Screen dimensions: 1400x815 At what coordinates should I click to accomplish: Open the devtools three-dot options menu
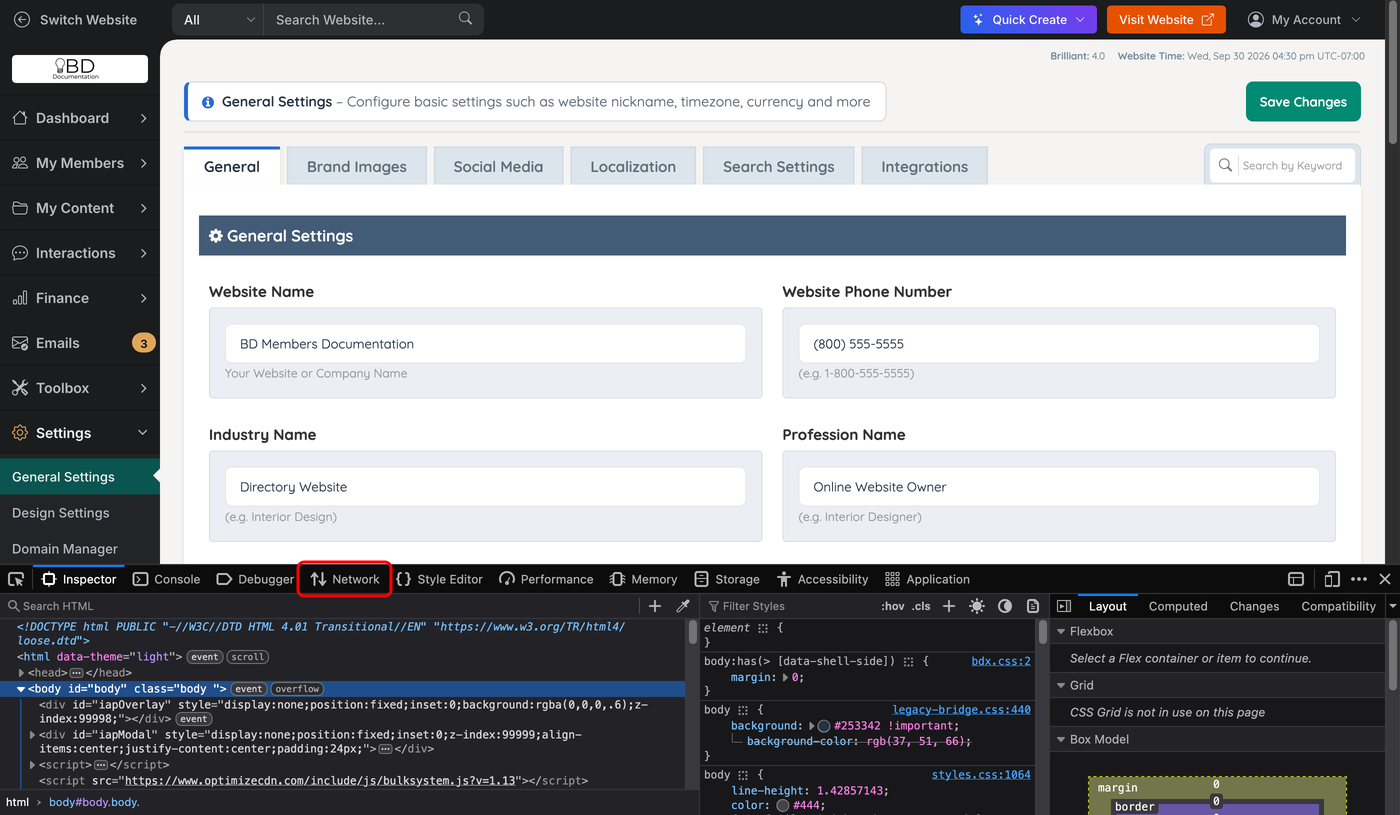click(x=1359, y=579)
